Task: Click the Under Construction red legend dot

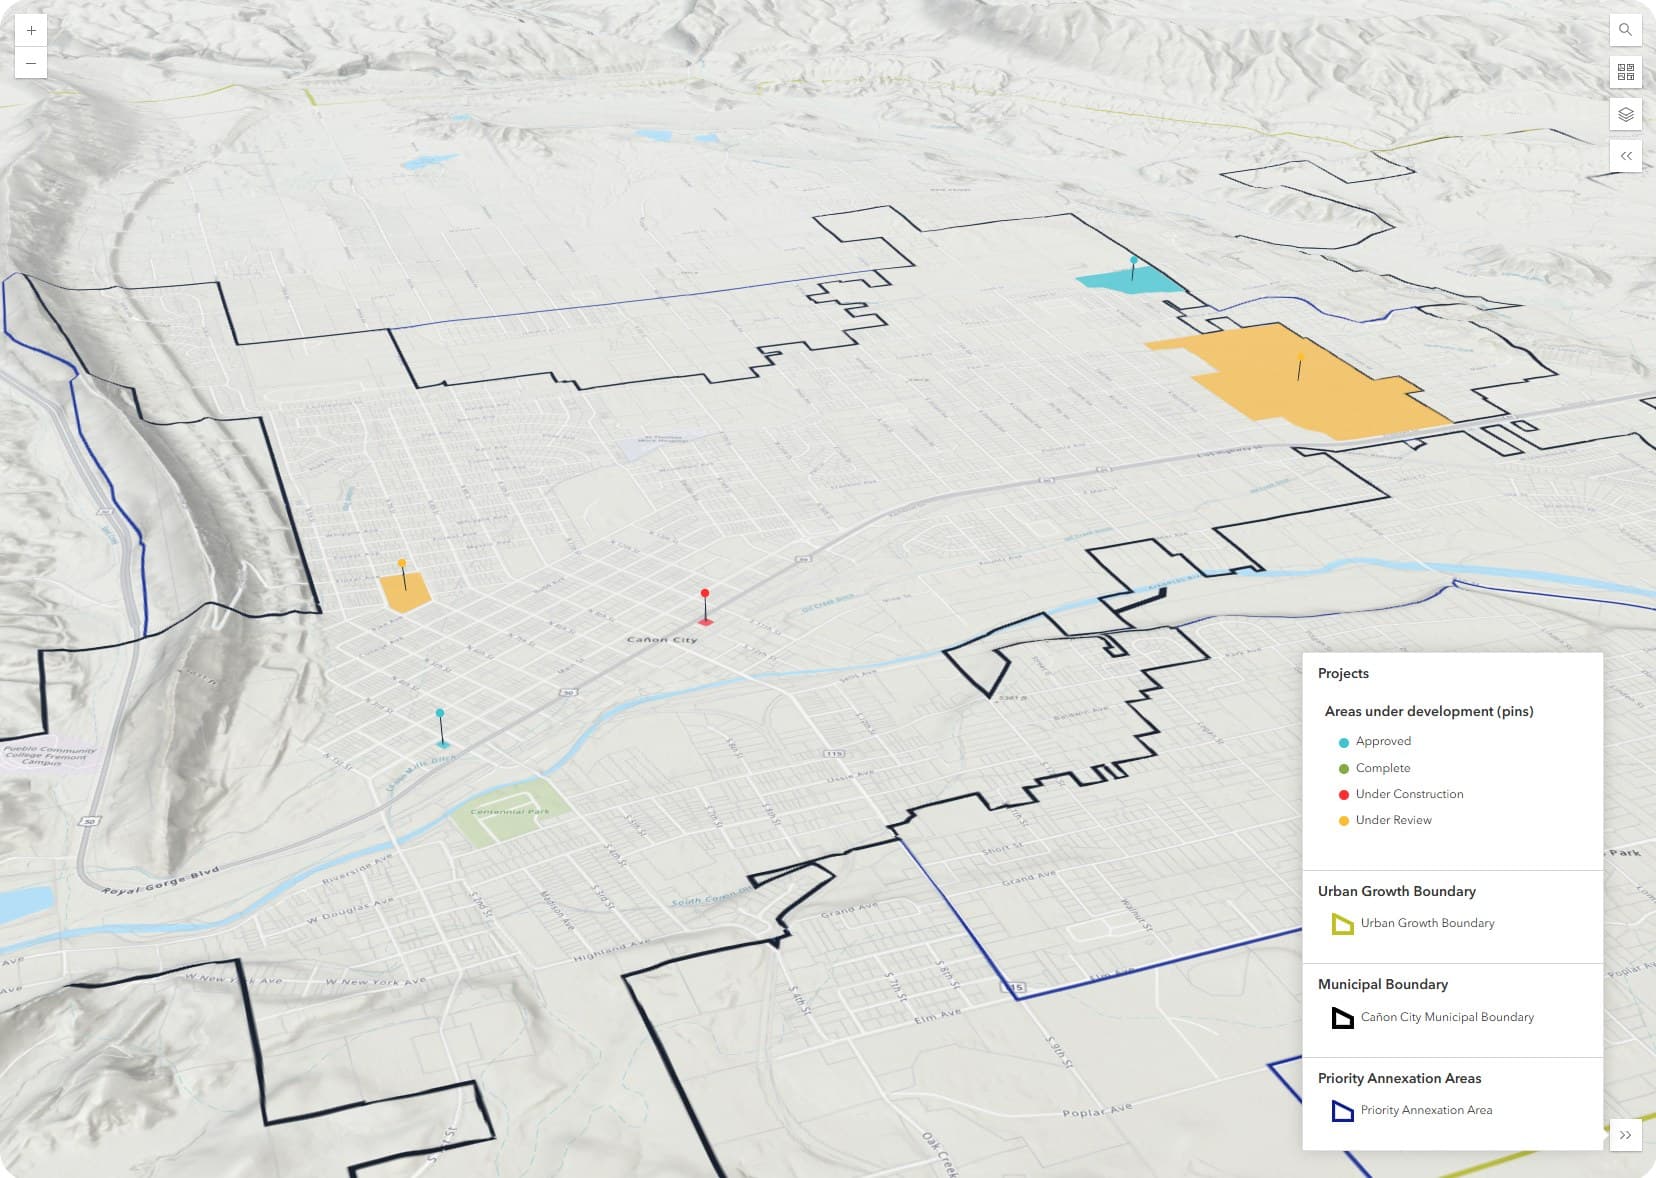Action: click(1344, 795)
